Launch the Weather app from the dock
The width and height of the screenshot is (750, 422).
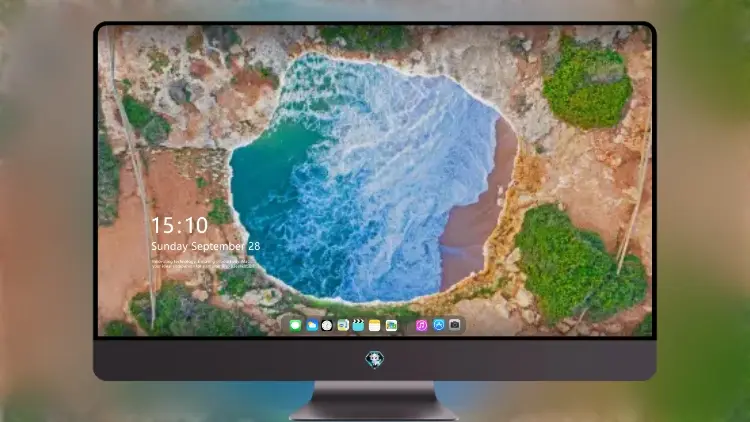click(x=312, y=325)
